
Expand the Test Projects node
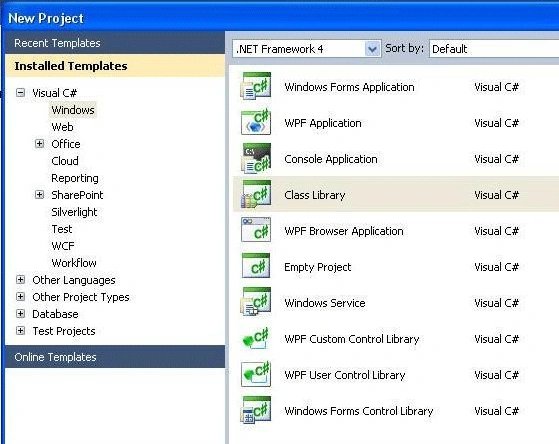(x=21, y=331)
